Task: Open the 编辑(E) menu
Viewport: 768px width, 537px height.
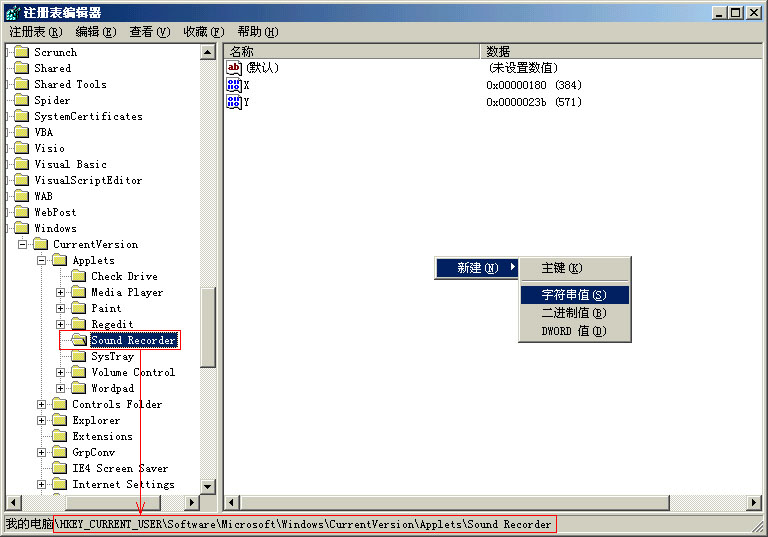Action: [x=96, y=32]
